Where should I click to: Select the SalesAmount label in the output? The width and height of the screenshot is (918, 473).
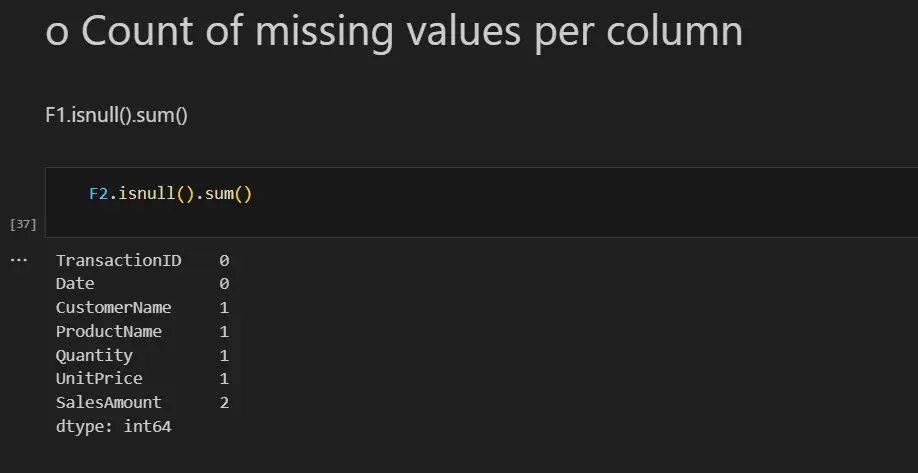pos(108,402)
